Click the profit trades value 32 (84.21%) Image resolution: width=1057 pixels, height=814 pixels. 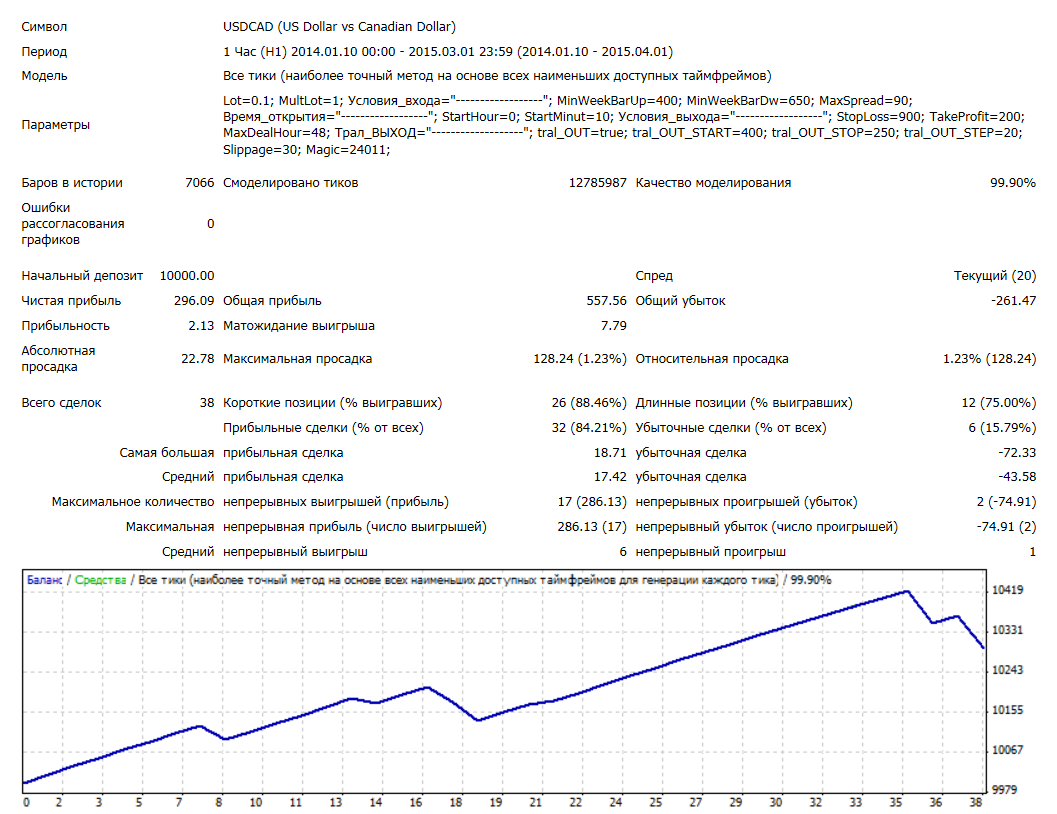[589, 427]
